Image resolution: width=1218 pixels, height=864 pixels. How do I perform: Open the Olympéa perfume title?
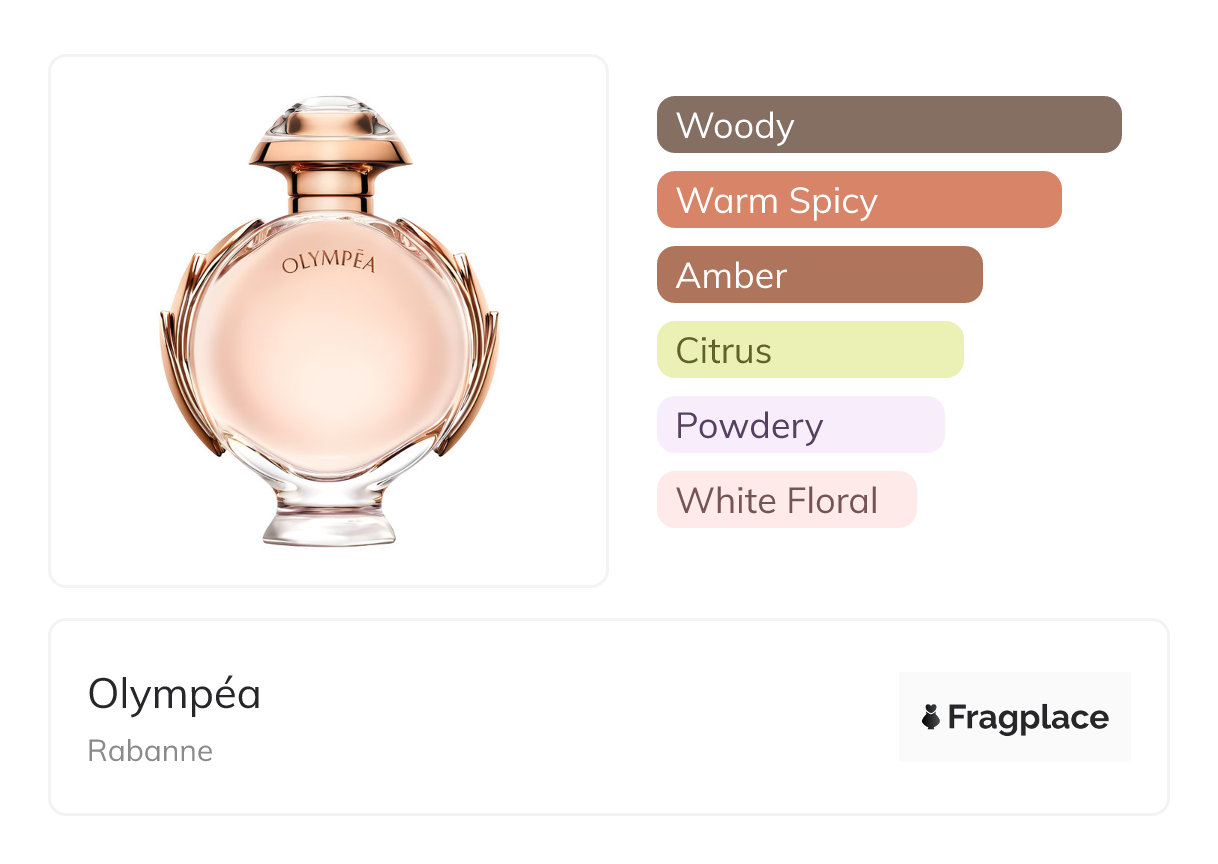tap(174, 694)
